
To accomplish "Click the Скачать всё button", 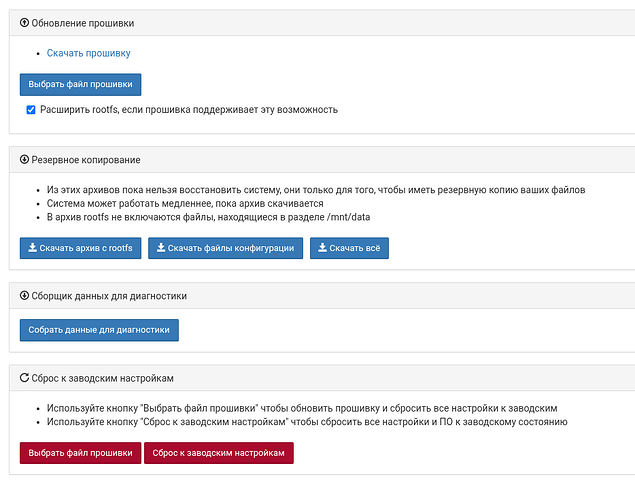I will coord(349,248).
